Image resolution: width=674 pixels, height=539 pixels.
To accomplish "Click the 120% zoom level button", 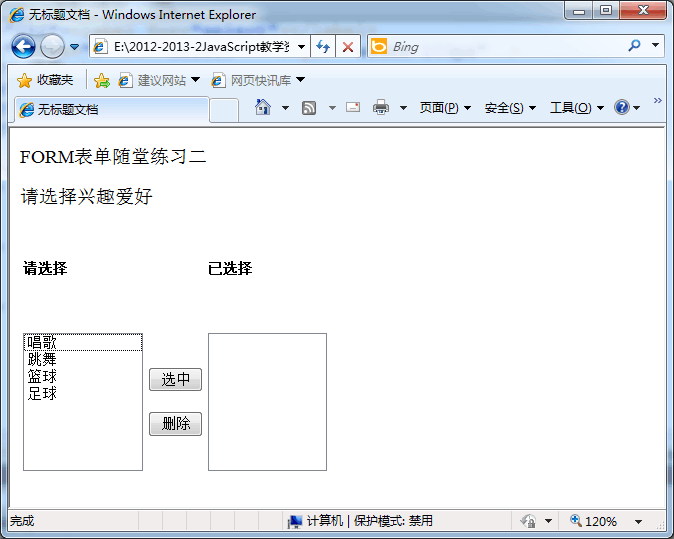I will [594, 521].
